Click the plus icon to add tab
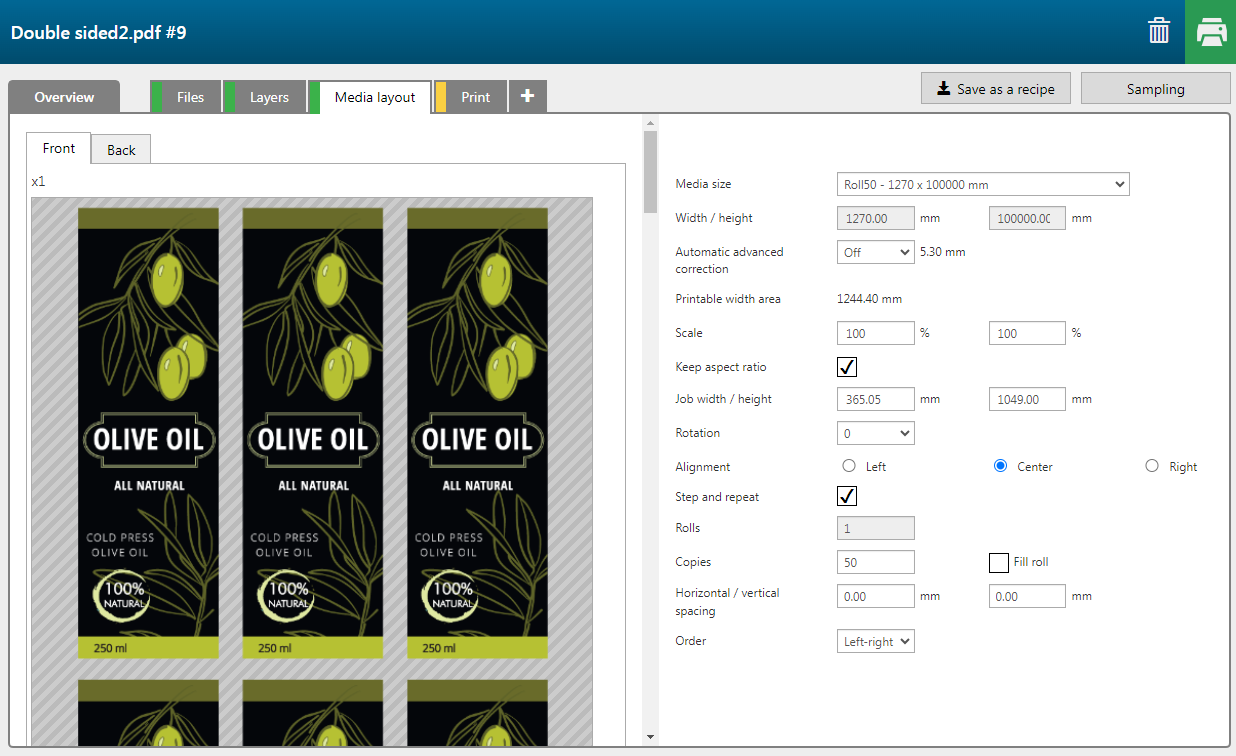Viewport: 1236px width, 756px height. click(528, 97)
